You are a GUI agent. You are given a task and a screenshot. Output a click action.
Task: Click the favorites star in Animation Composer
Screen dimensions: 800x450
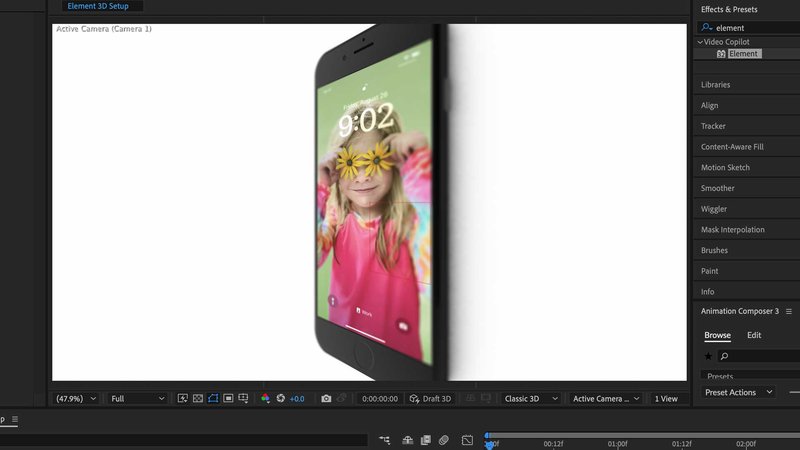708,356
